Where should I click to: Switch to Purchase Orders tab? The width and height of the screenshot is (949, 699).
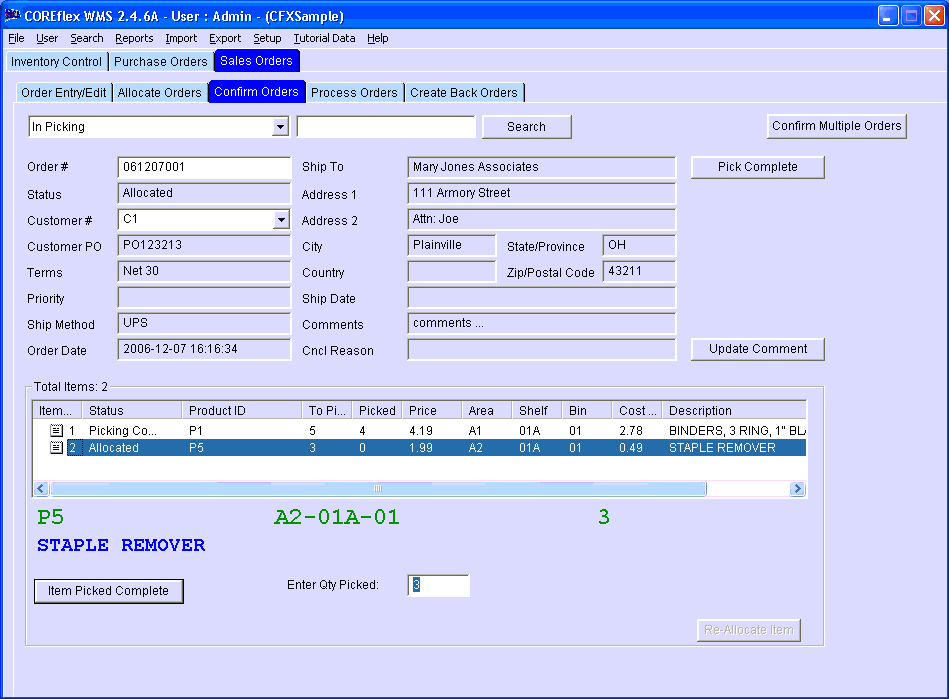point(160,62)
